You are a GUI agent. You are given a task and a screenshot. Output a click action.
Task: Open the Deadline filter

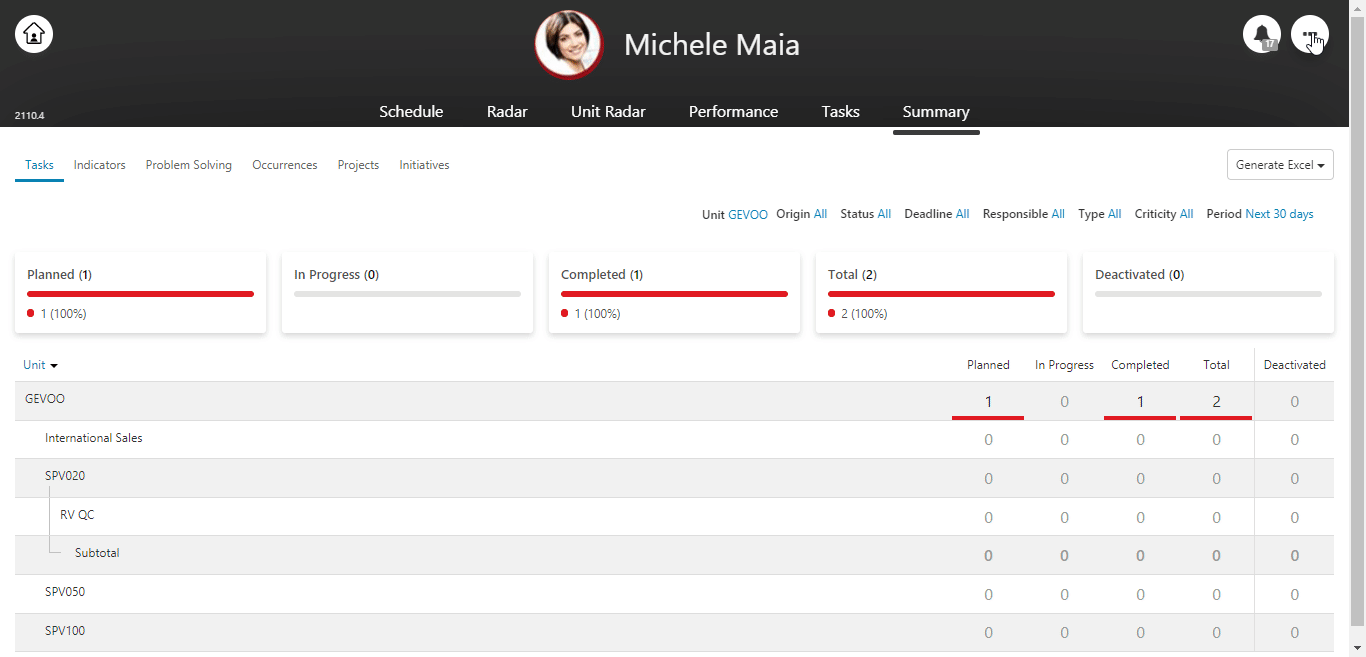click(962, 214)
